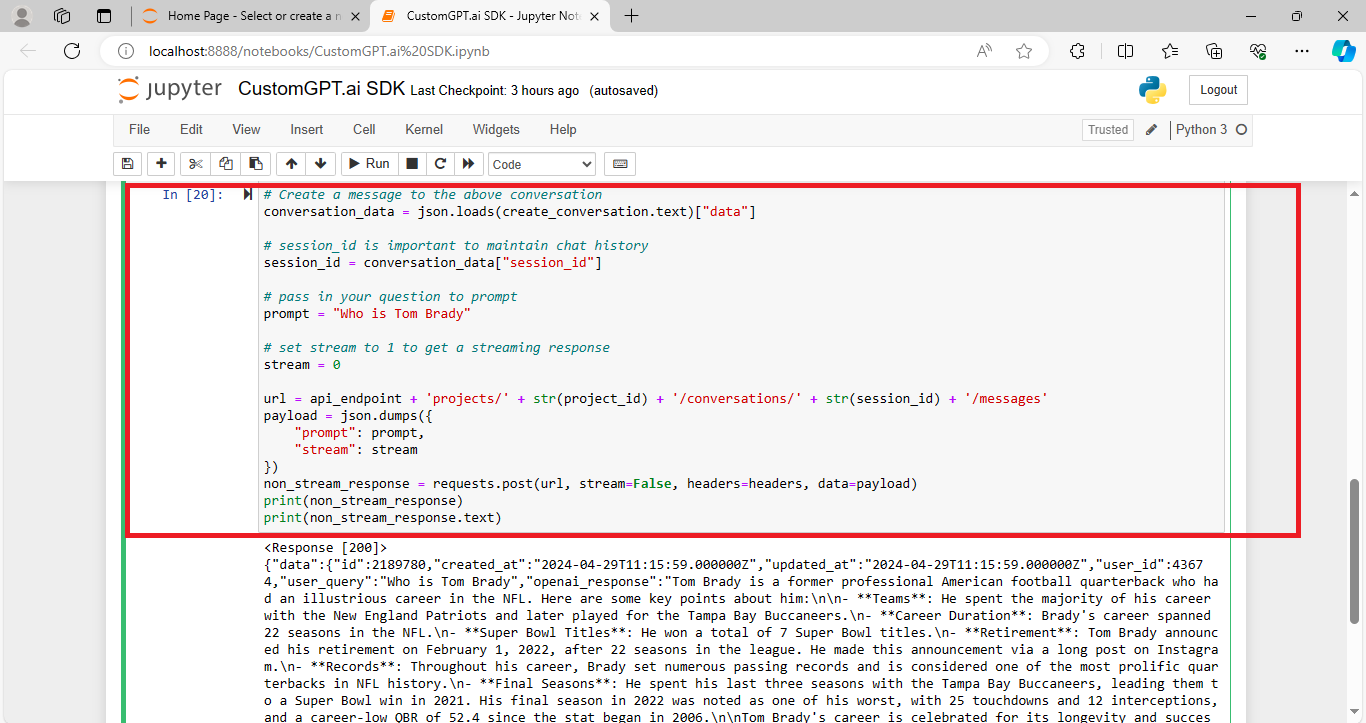Save the notebook and create checkpoint
The width and height of the screenshot is (1366, 723).
[127, 163]
